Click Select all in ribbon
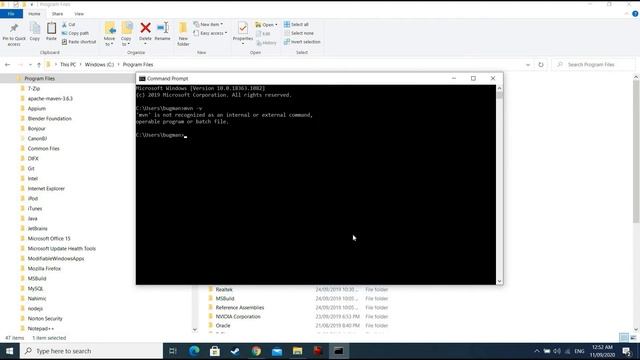This screenshot has height=360, width=640. [x=296, y=24]
